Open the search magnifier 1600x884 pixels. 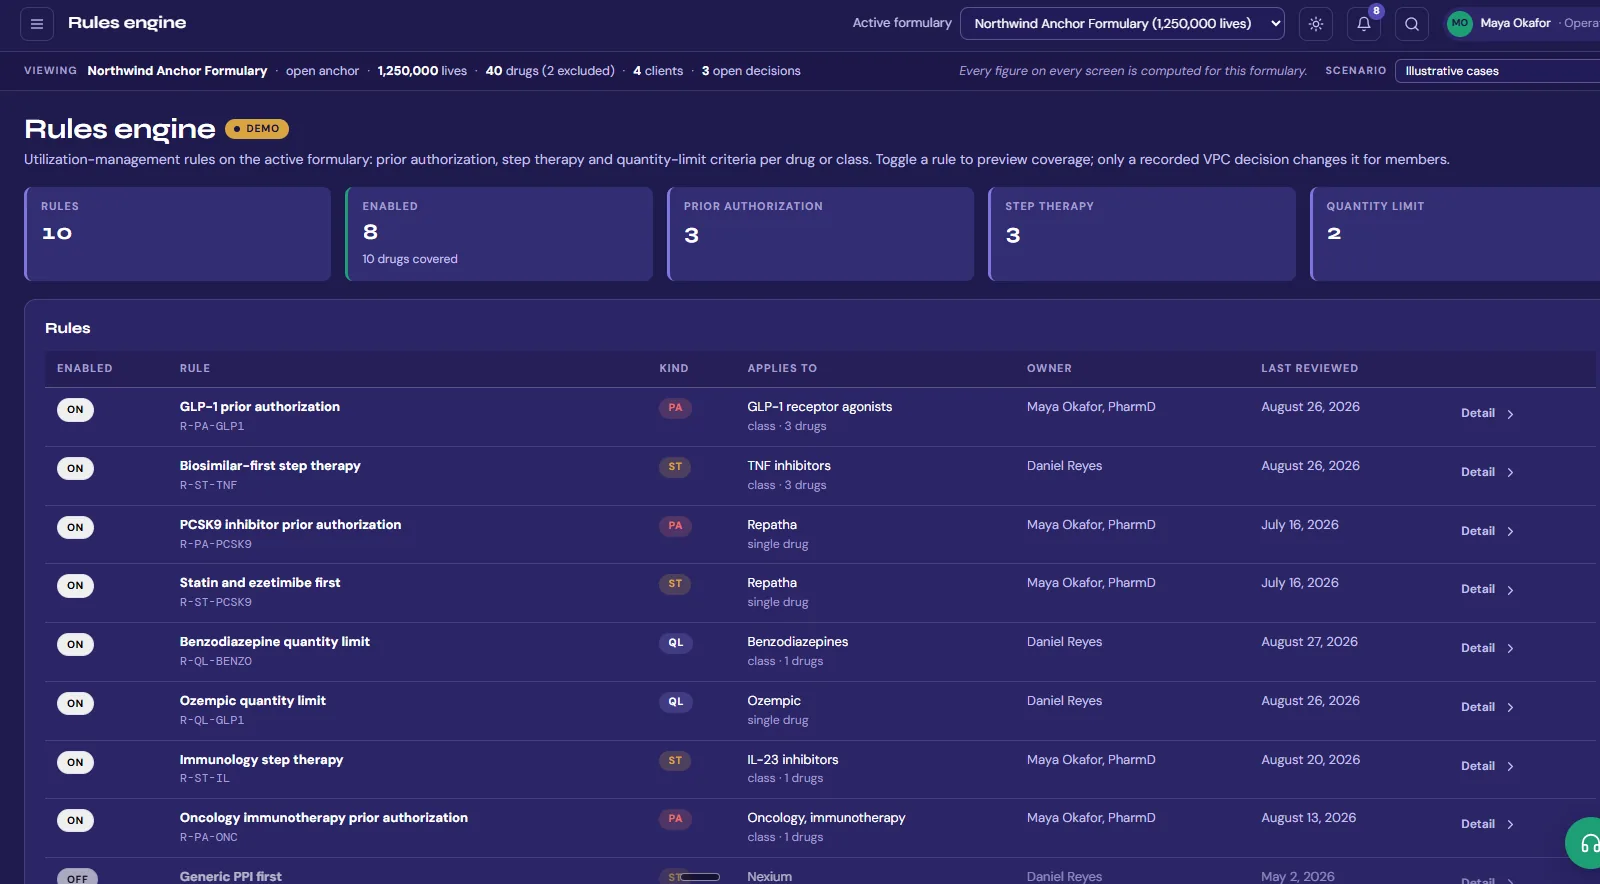pos(1412,24)
